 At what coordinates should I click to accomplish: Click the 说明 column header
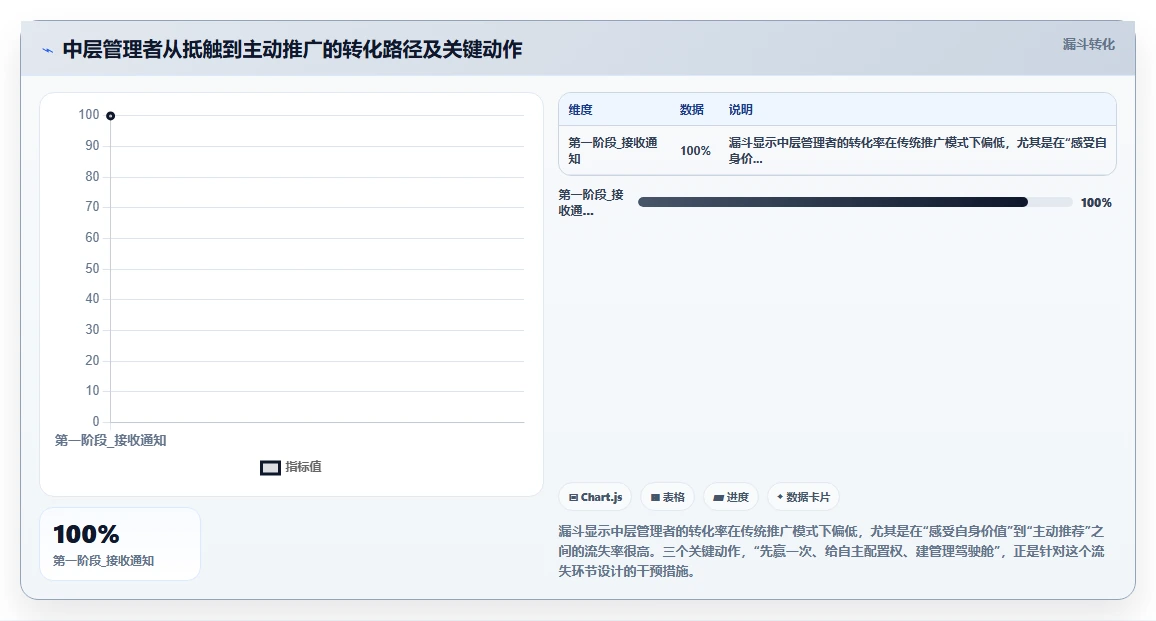(x=741, y=110)
